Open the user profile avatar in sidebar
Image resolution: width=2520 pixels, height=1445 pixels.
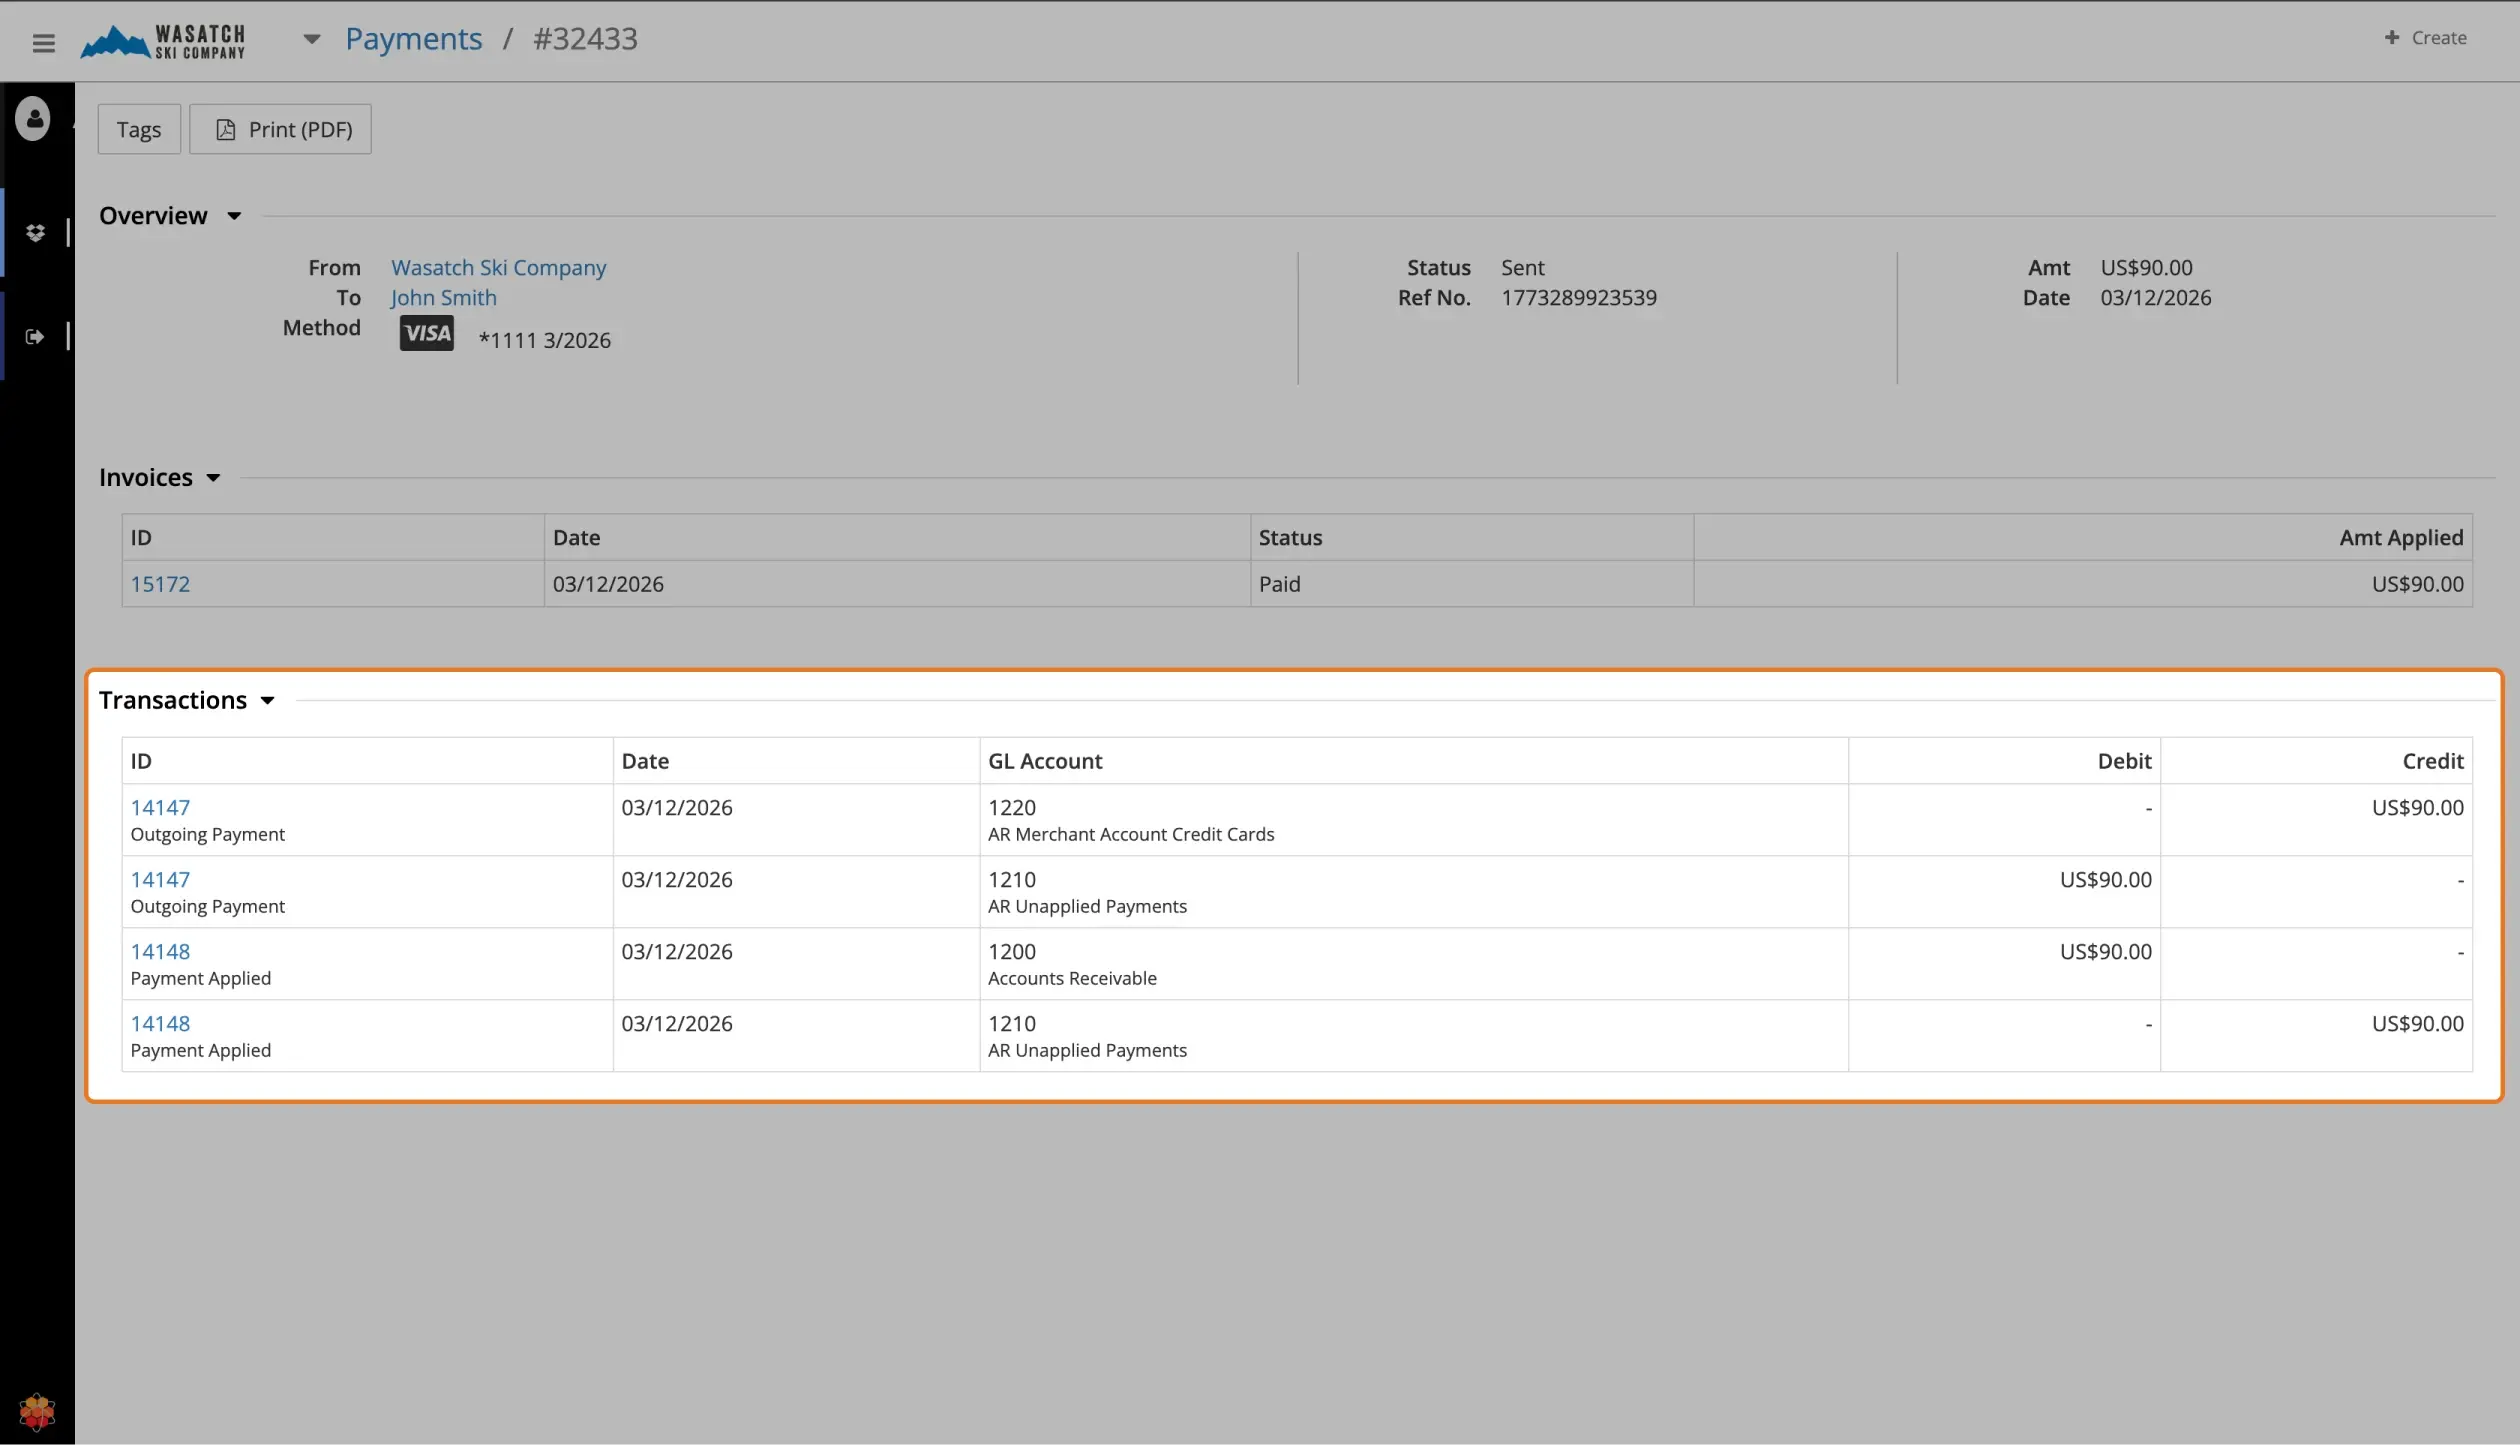pos(33,118)
